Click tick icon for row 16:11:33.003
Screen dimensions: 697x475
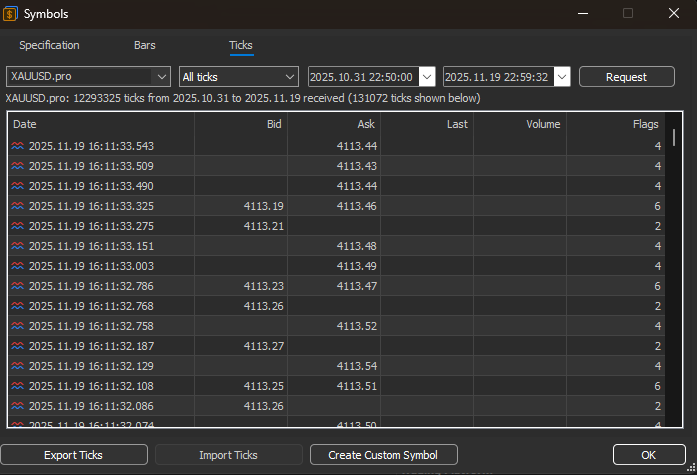pos(17,266)
